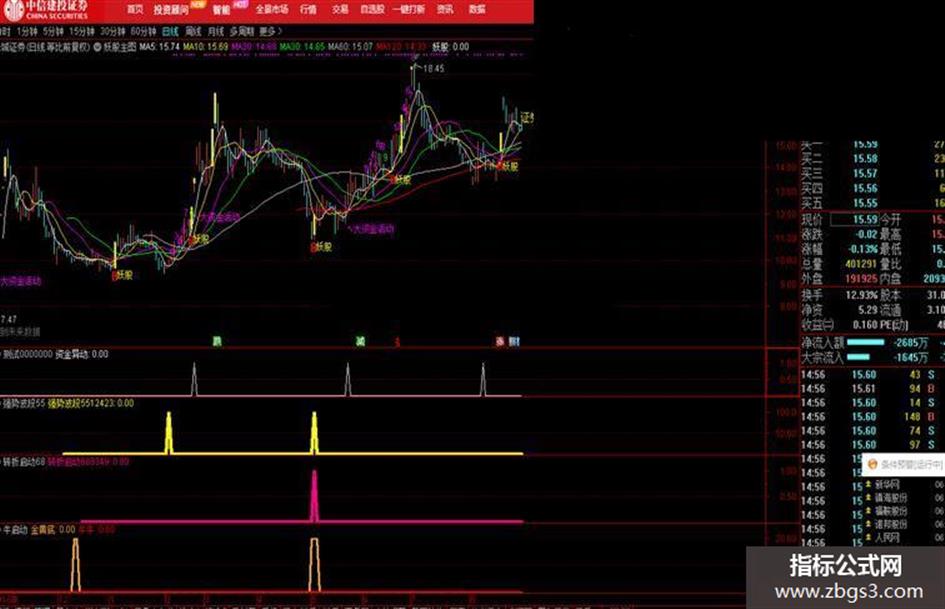This screenshot has width=945, height=609.
Task: Click the 大资金活动 label in chart center
Action: pos(374,229)
